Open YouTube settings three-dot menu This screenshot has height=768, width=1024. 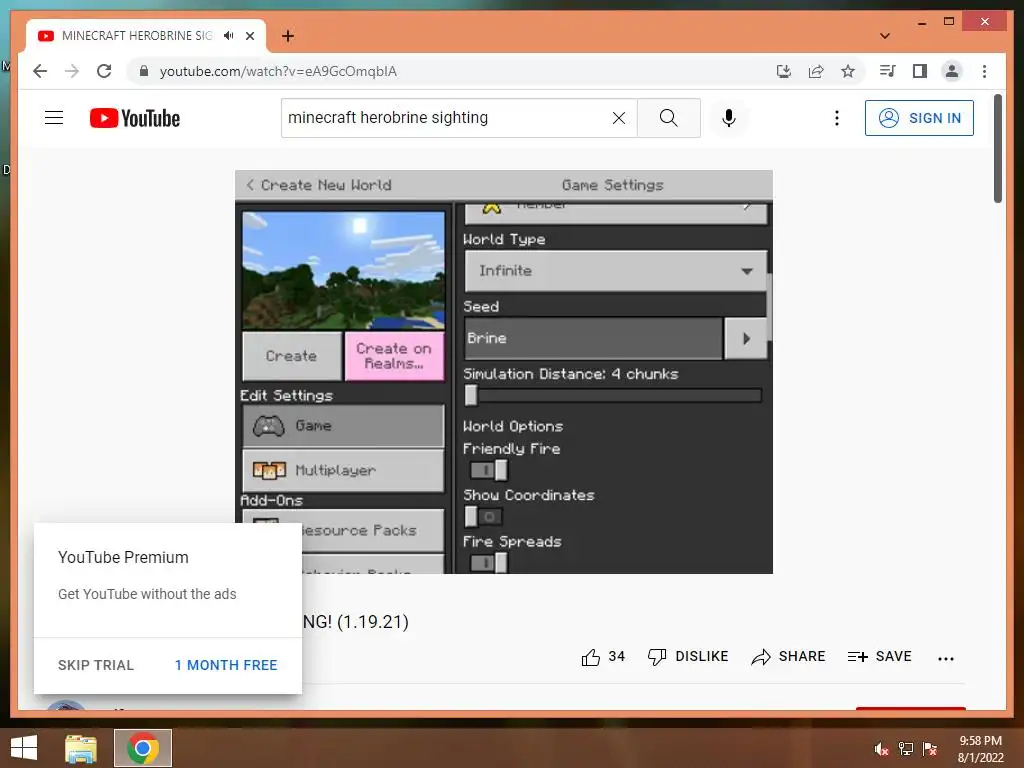[837, 118]
